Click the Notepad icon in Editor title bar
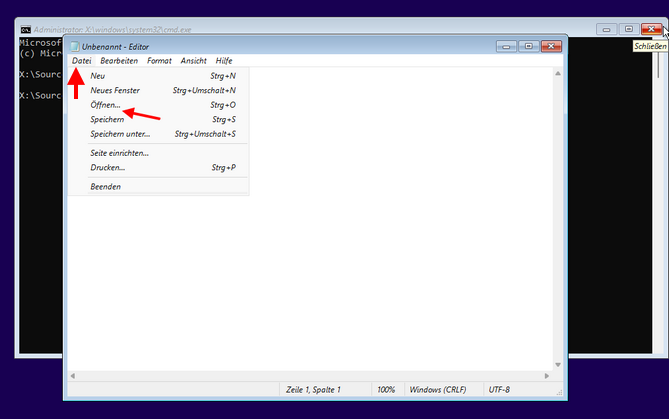The height and width of the screenshot is (419, 669). pyautogui.click(x=75, y=46)
